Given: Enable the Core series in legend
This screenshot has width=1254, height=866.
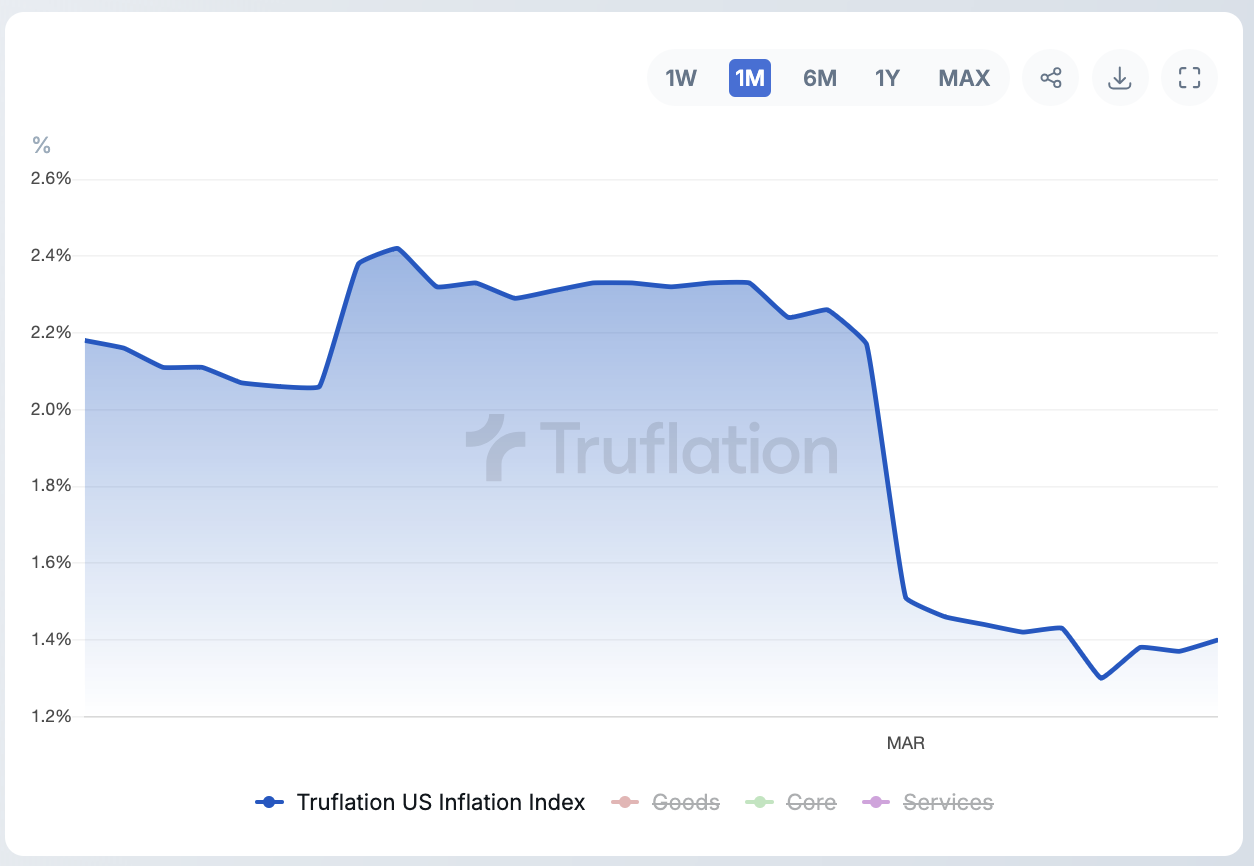Looking at the screenshot, I should [x=811, y=802].
